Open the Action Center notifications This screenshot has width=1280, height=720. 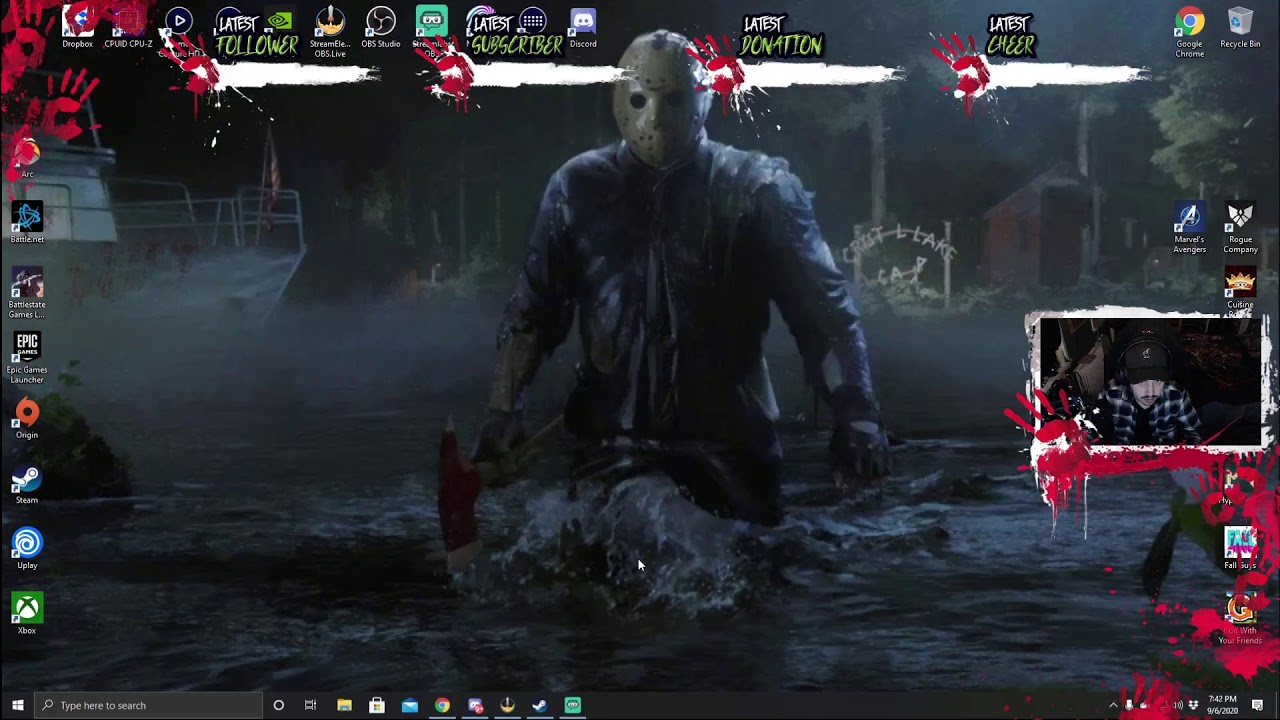coord(1257,705)
